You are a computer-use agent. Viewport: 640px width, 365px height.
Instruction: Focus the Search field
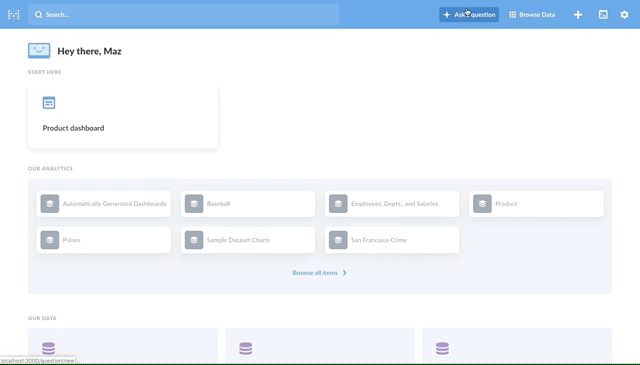184,15
